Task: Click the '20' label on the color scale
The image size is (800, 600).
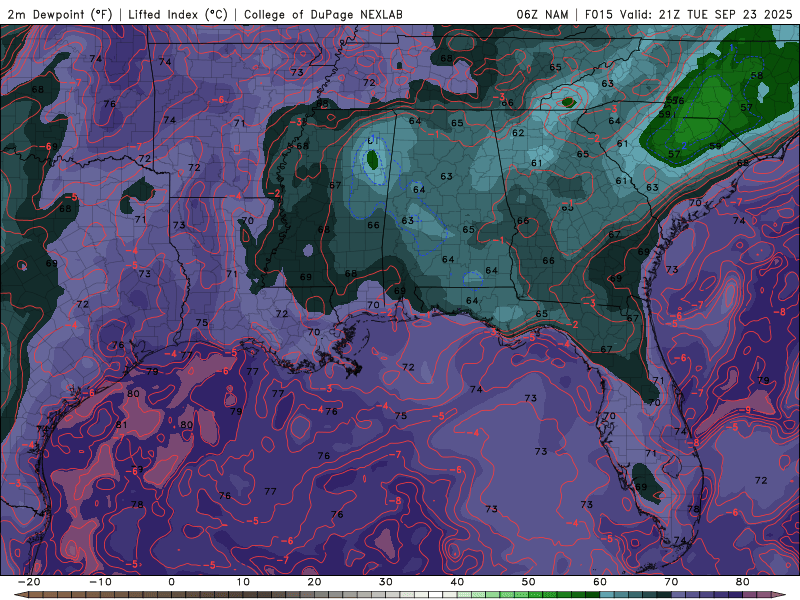Action: [x=314, y=582]
